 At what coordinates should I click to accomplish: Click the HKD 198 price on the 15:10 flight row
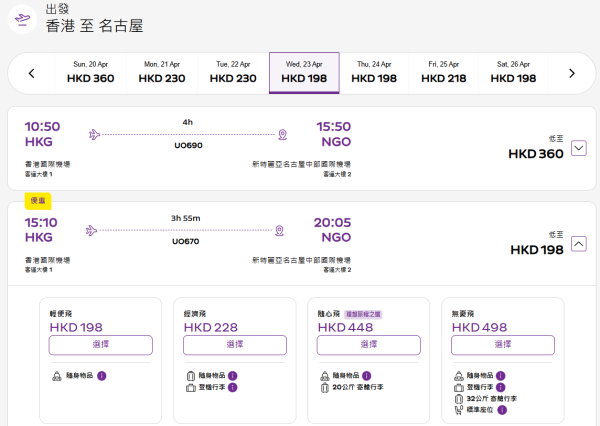[537, 250]
